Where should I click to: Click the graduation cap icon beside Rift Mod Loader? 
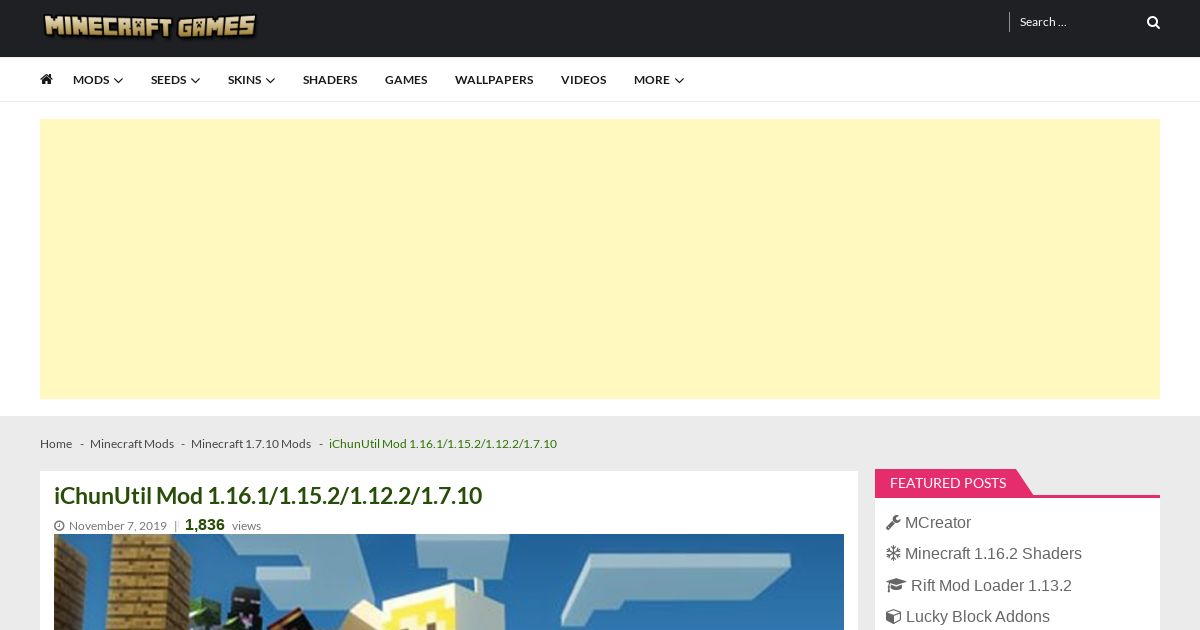(x=895, y=586)
